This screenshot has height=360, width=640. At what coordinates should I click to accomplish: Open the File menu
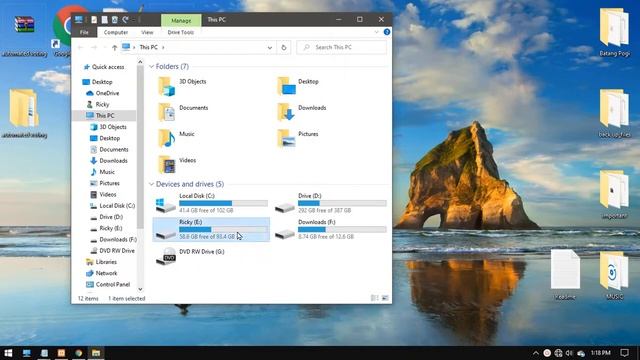84,32
